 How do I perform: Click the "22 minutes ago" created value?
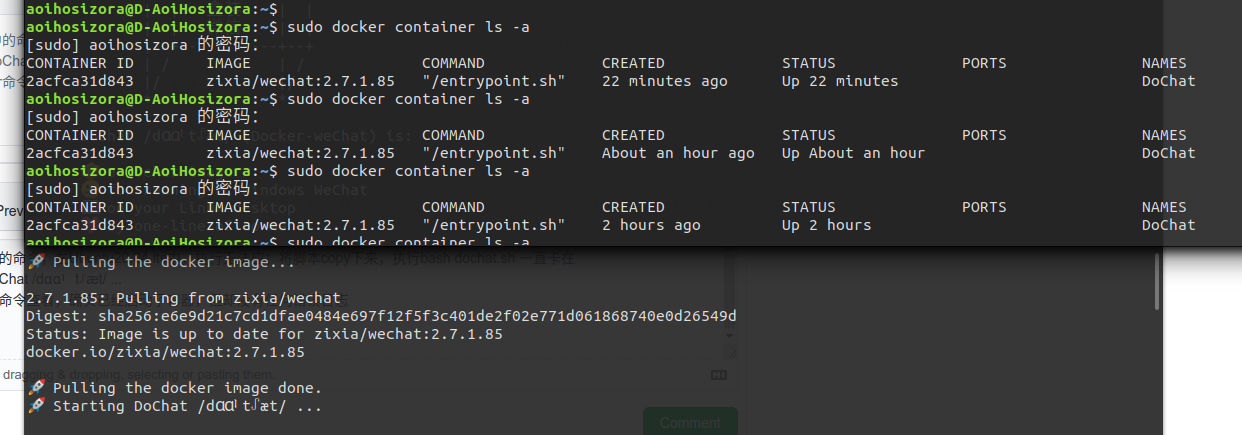(x=665, y=81)
